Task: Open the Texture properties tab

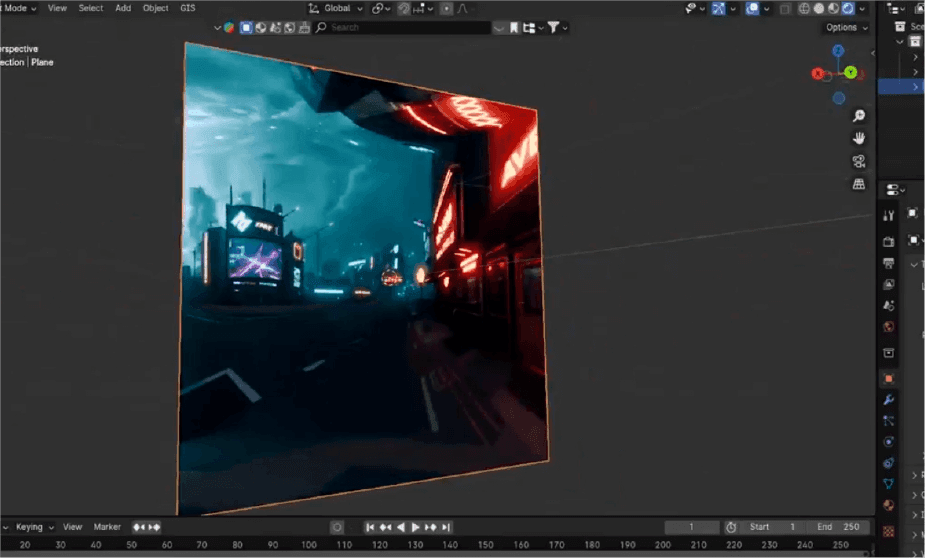Action: click(888, 531)
